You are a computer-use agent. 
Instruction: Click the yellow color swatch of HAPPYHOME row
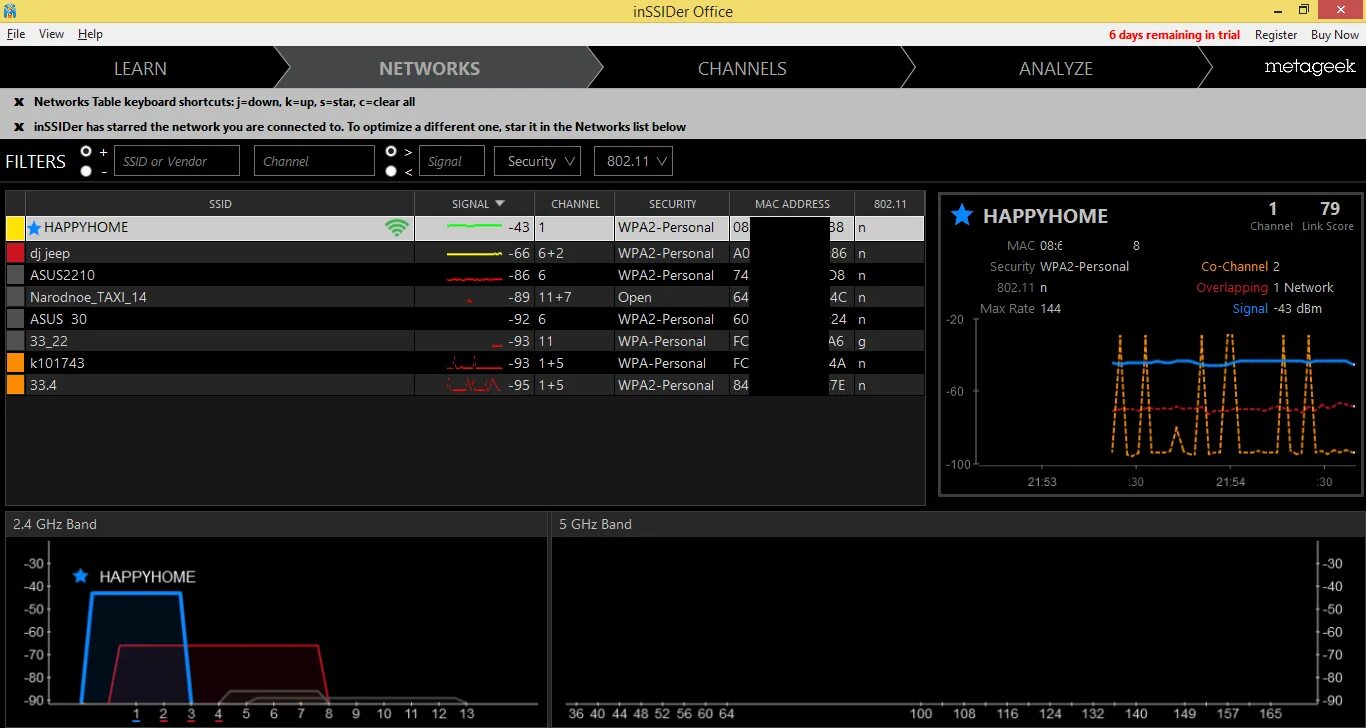pyautogui.click(x=15, y=228)
